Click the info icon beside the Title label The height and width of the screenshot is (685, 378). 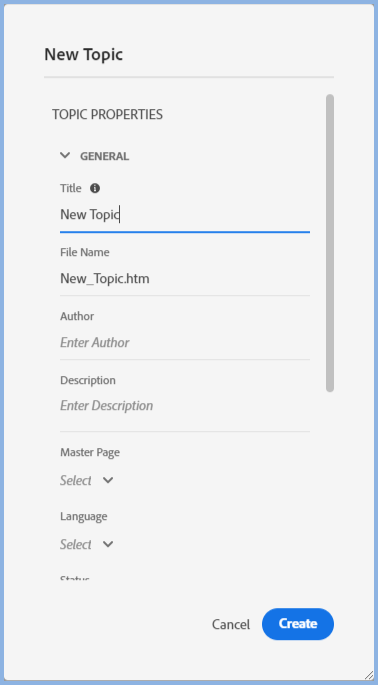click(x=95, y=188)
